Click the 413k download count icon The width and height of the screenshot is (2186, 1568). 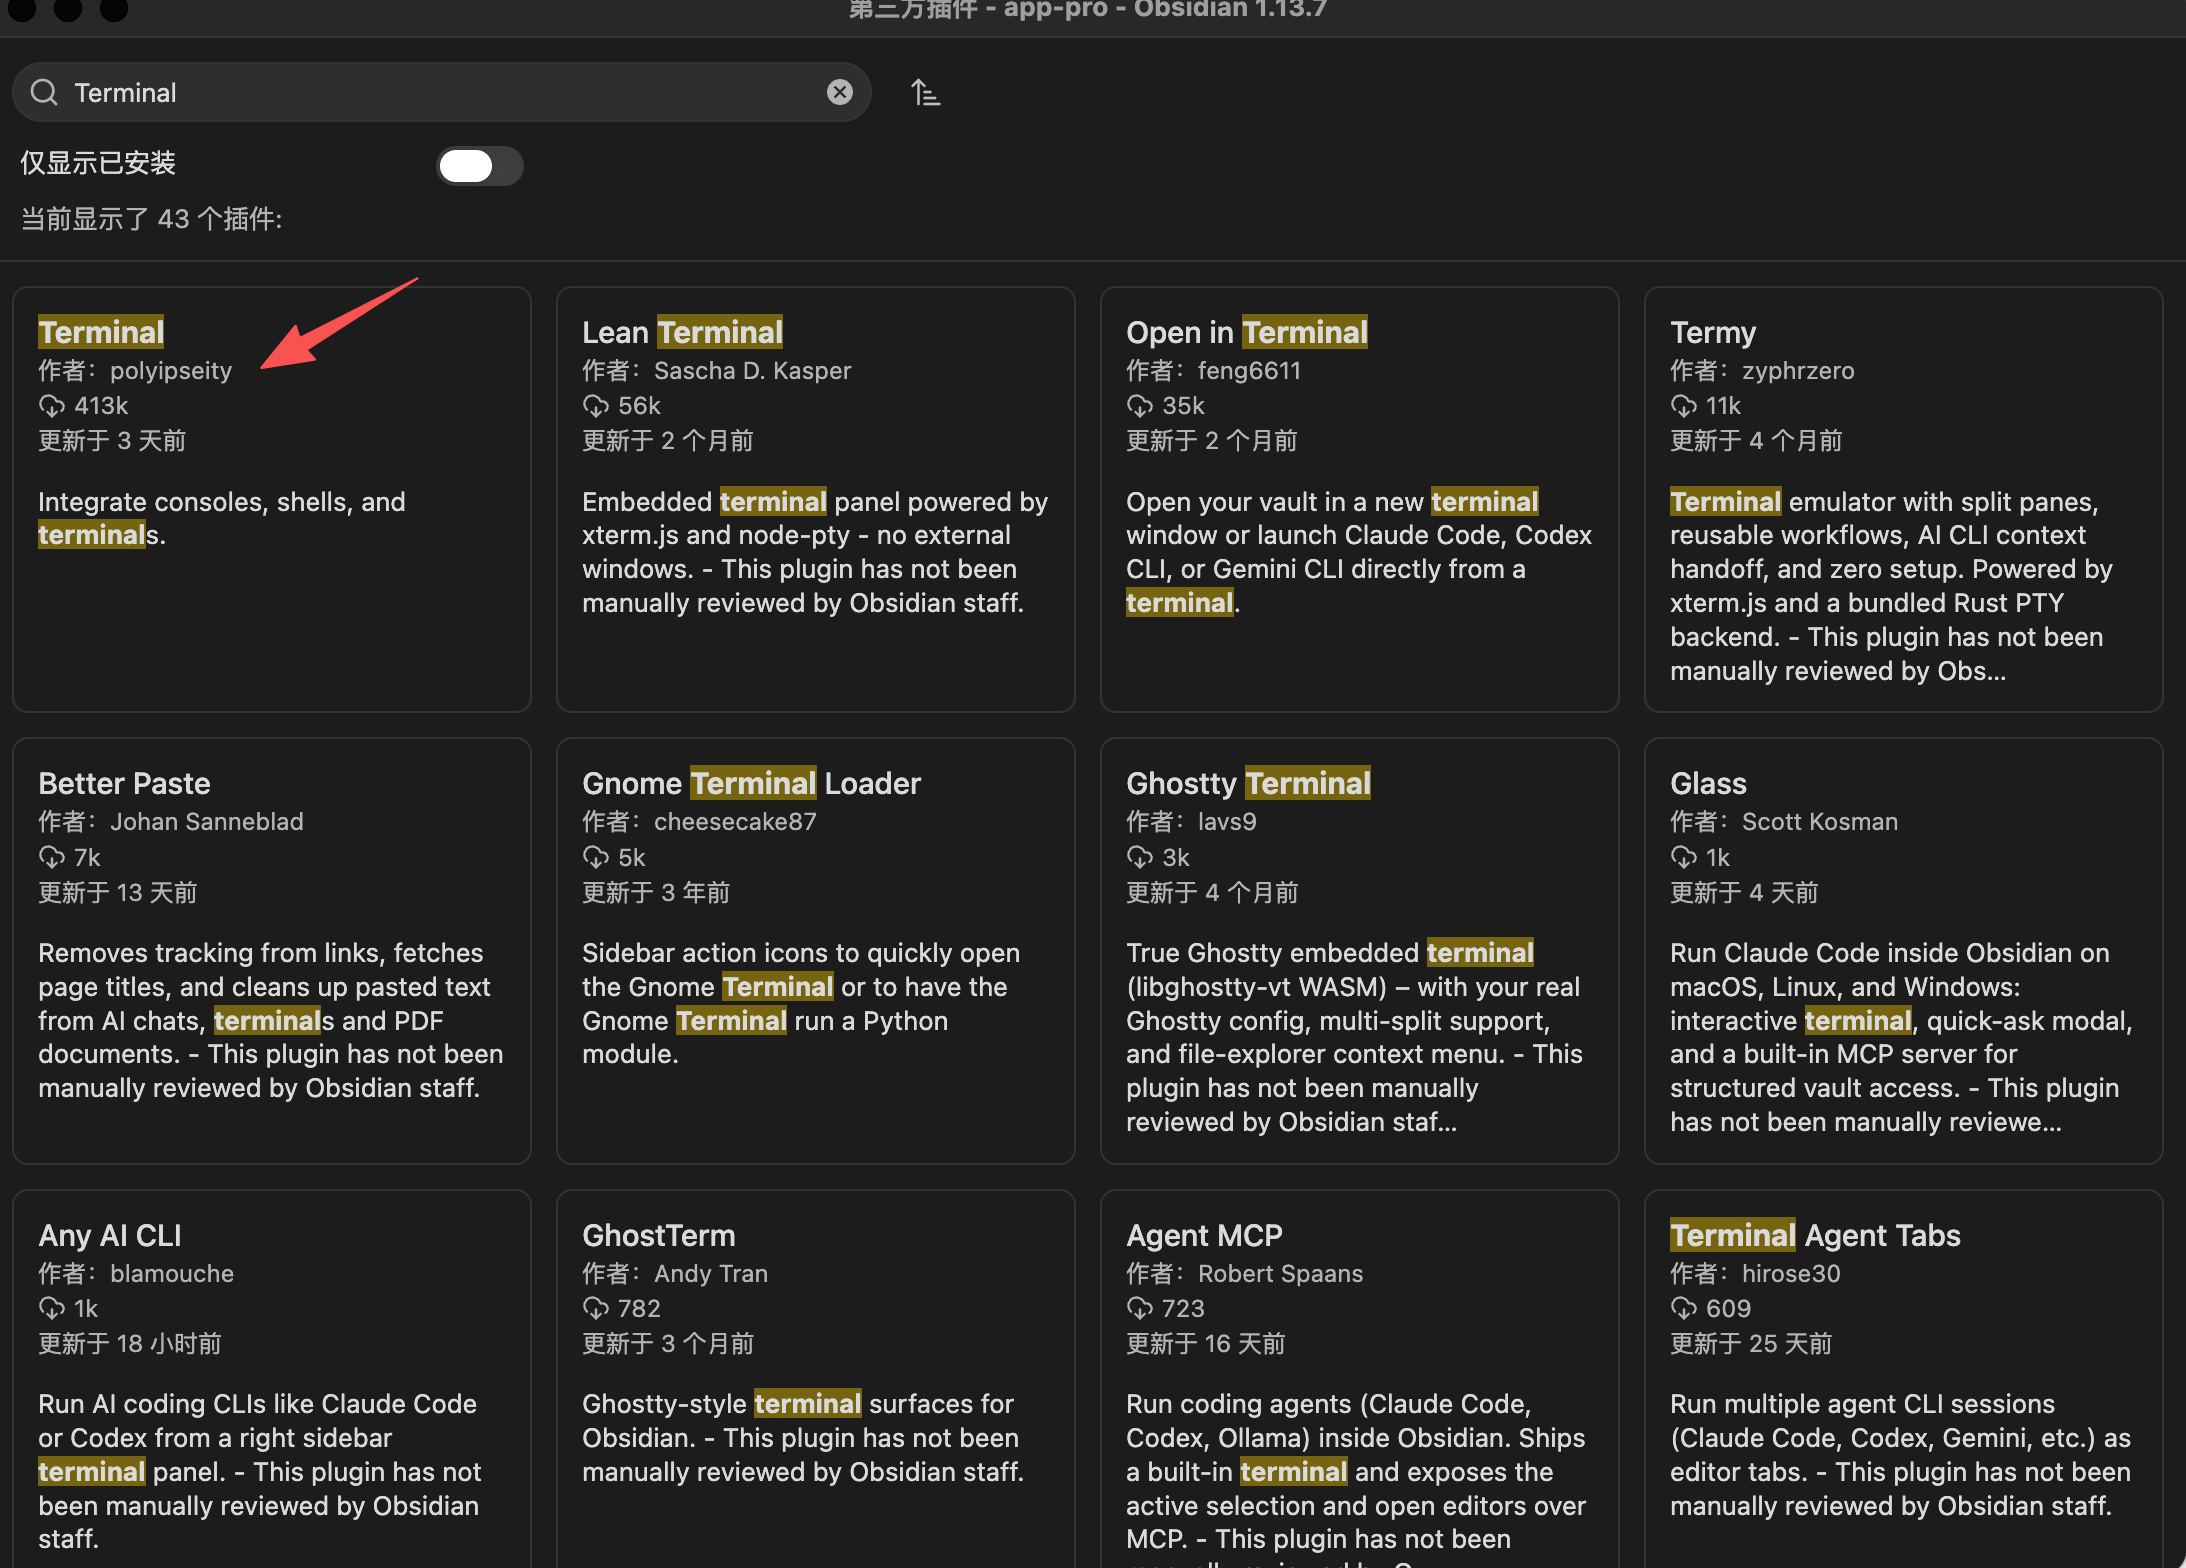point(51,406)
